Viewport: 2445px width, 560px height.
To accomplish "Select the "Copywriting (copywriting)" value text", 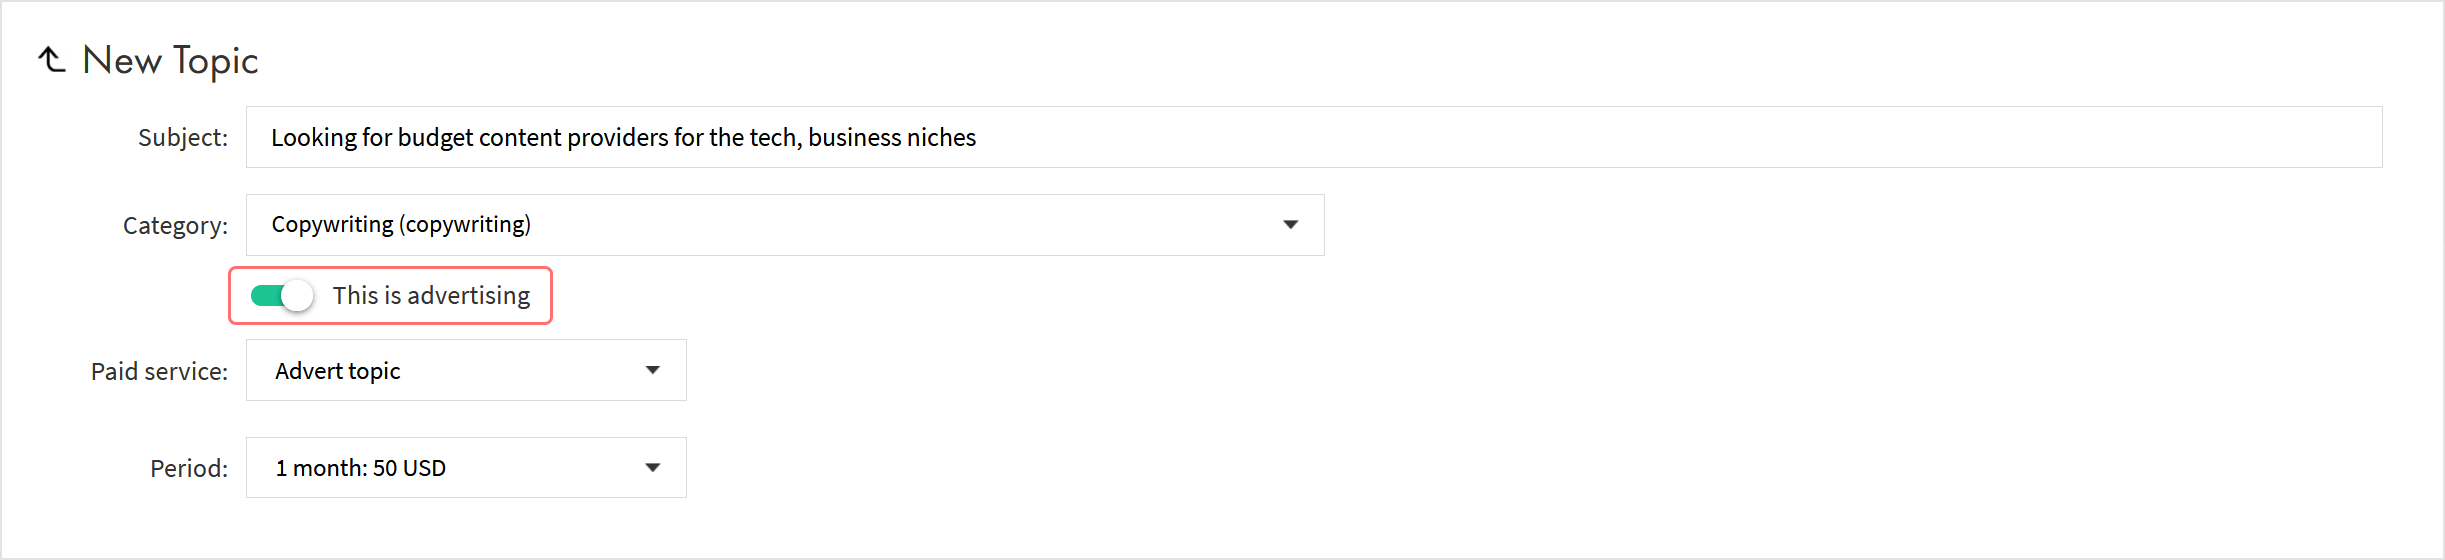I will (x=401, y=224).
